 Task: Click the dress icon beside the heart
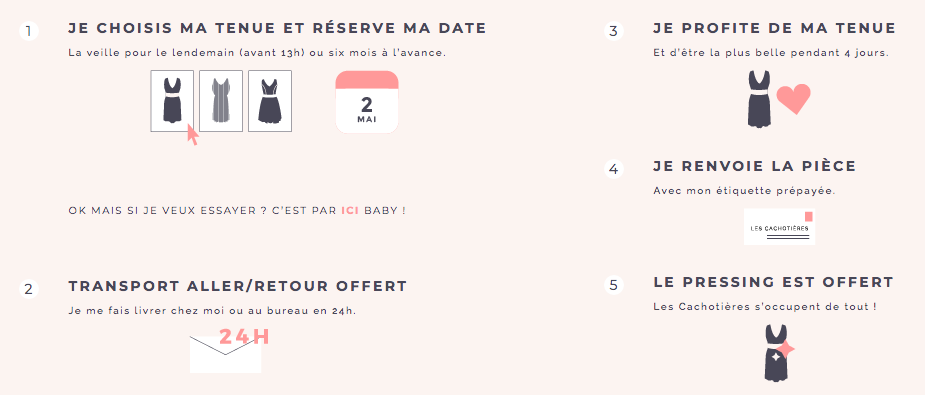pos(759,99)
